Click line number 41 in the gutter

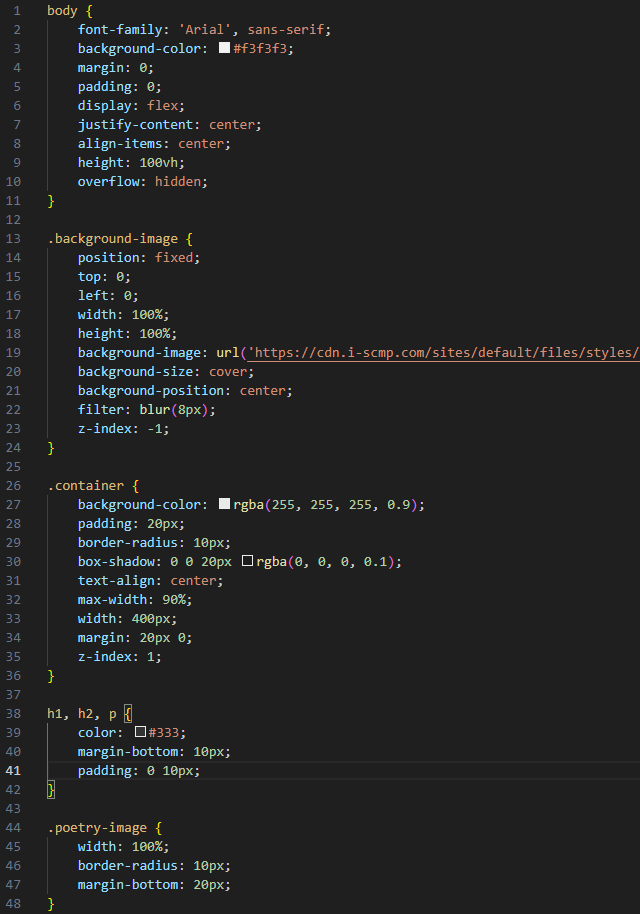(13, 771)
